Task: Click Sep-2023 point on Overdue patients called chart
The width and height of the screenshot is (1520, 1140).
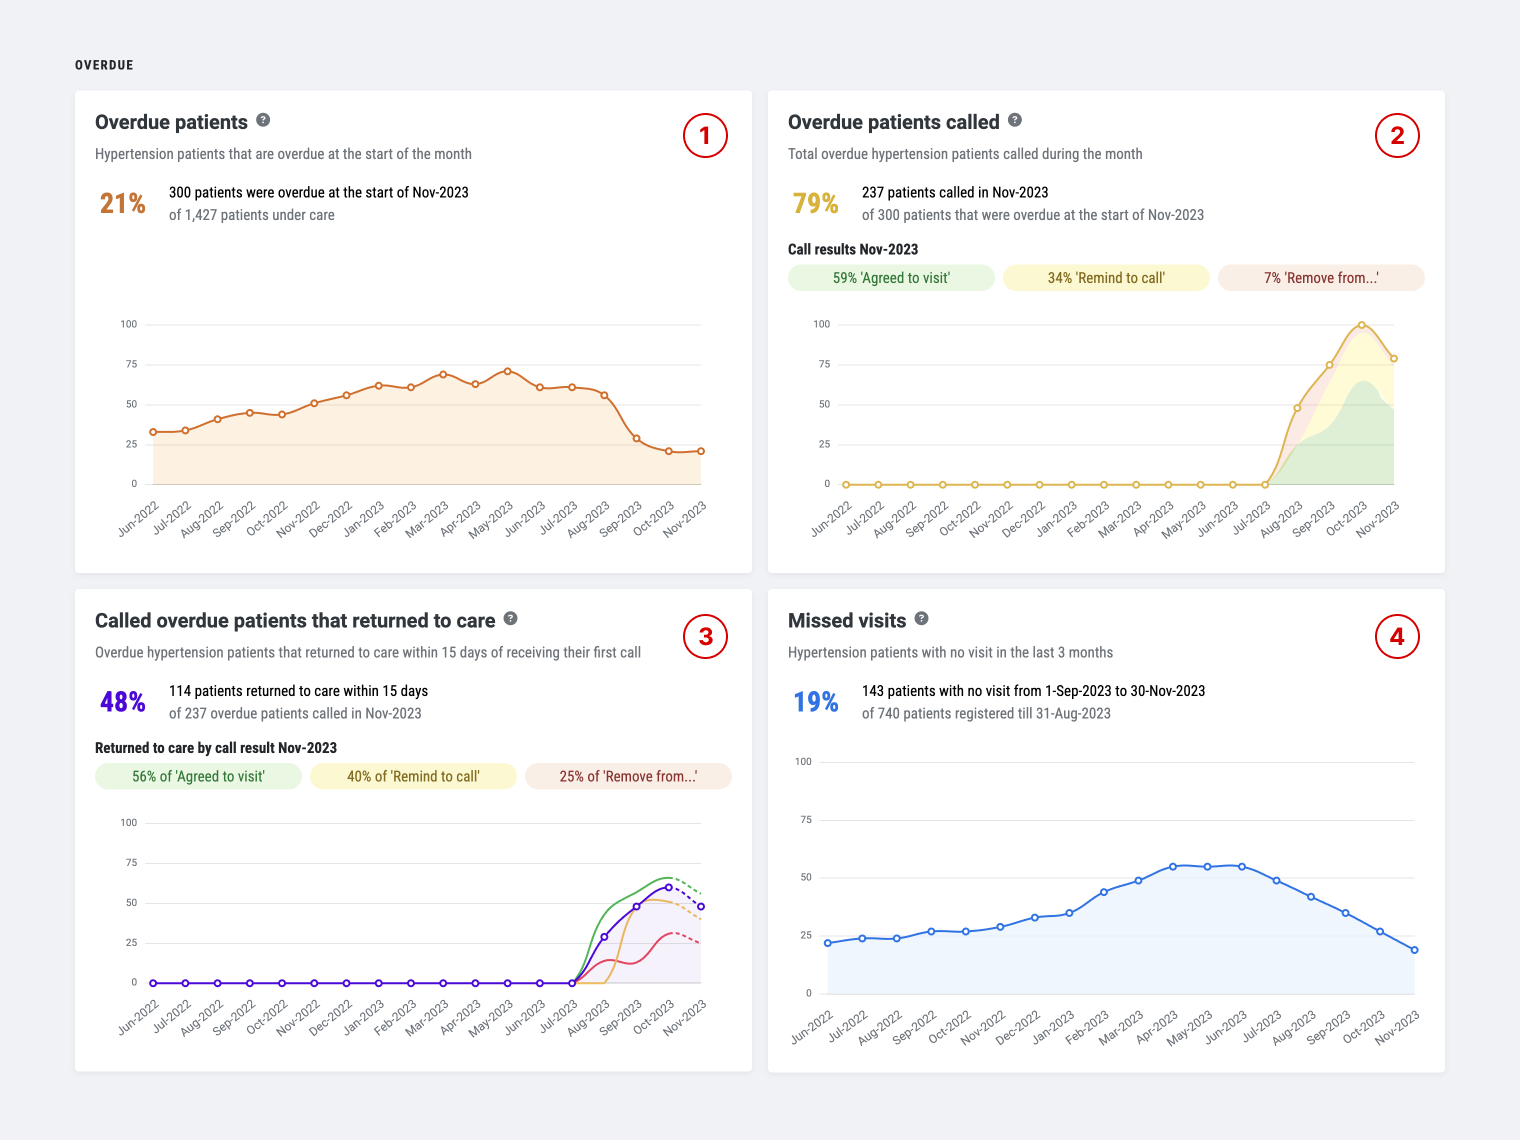Action: [1330, 365]
